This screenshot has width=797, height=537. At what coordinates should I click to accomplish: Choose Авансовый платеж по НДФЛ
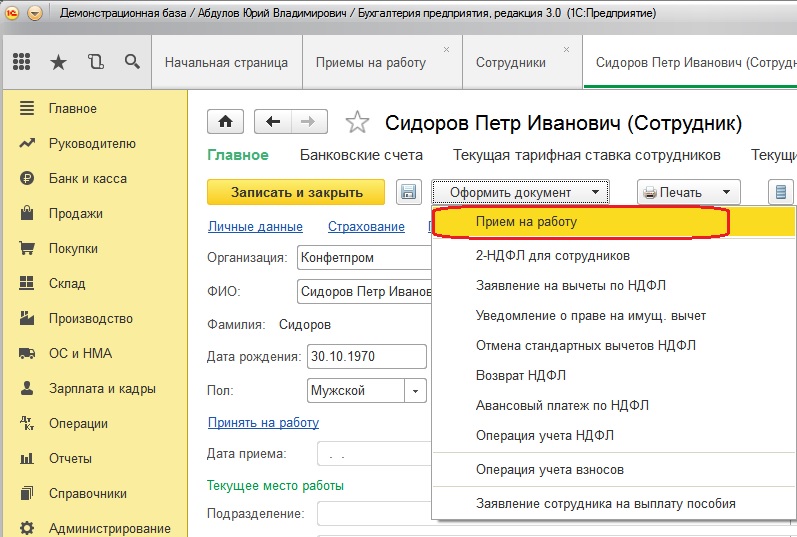613,405
